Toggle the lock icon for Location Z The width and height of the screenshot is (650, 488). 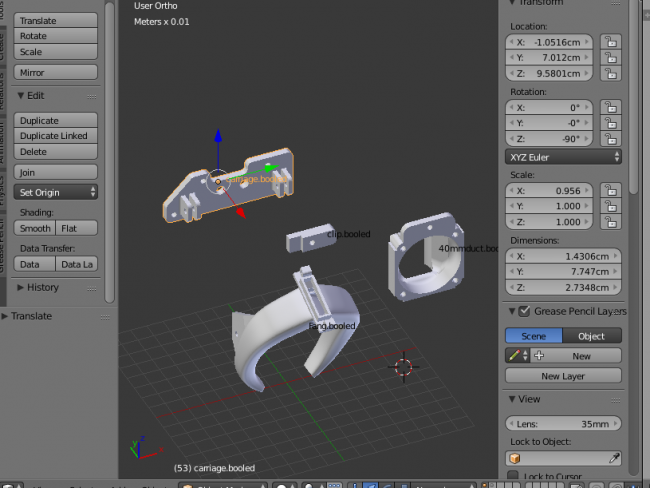pyautogui.click(x=608, y=73)
